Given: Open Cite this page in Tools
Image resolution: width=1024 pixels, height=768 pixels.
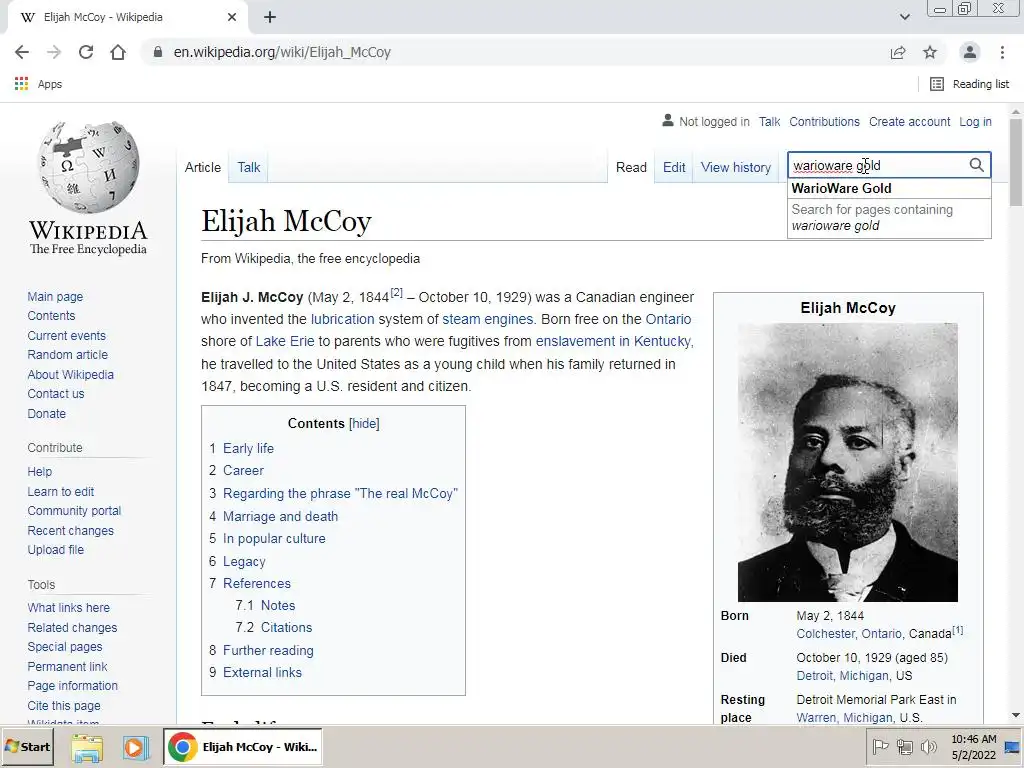Looking at the screenshot, I should point(64,705).
